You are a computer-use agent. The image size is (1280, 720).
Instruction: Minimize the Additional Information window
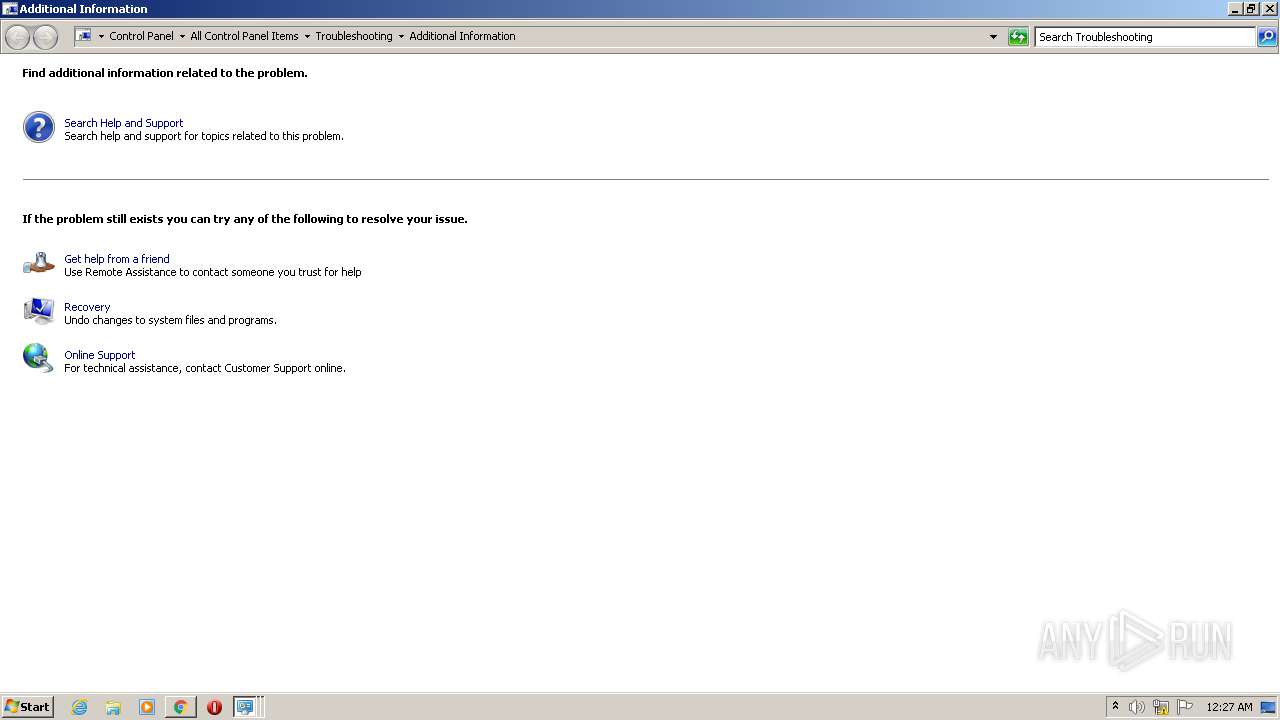pos(1235,9)
